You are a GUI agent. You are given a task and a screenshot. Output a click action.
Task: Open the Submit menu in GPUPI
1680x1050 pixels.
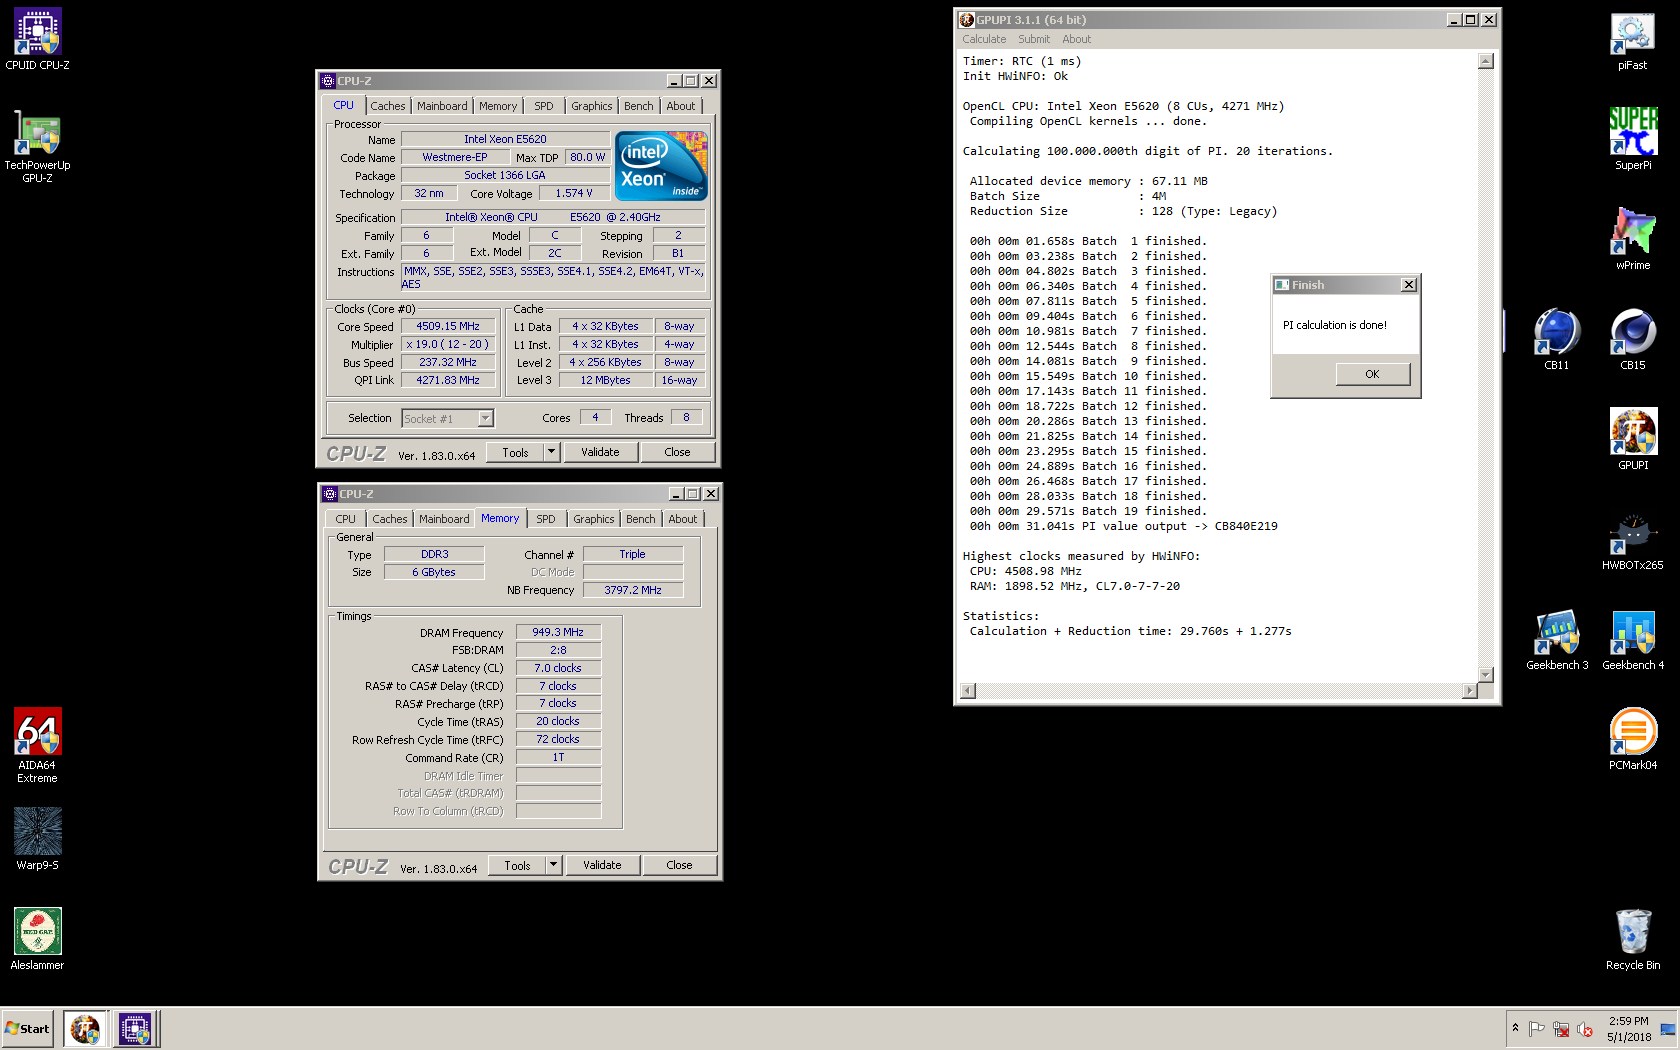point(1034,39)
